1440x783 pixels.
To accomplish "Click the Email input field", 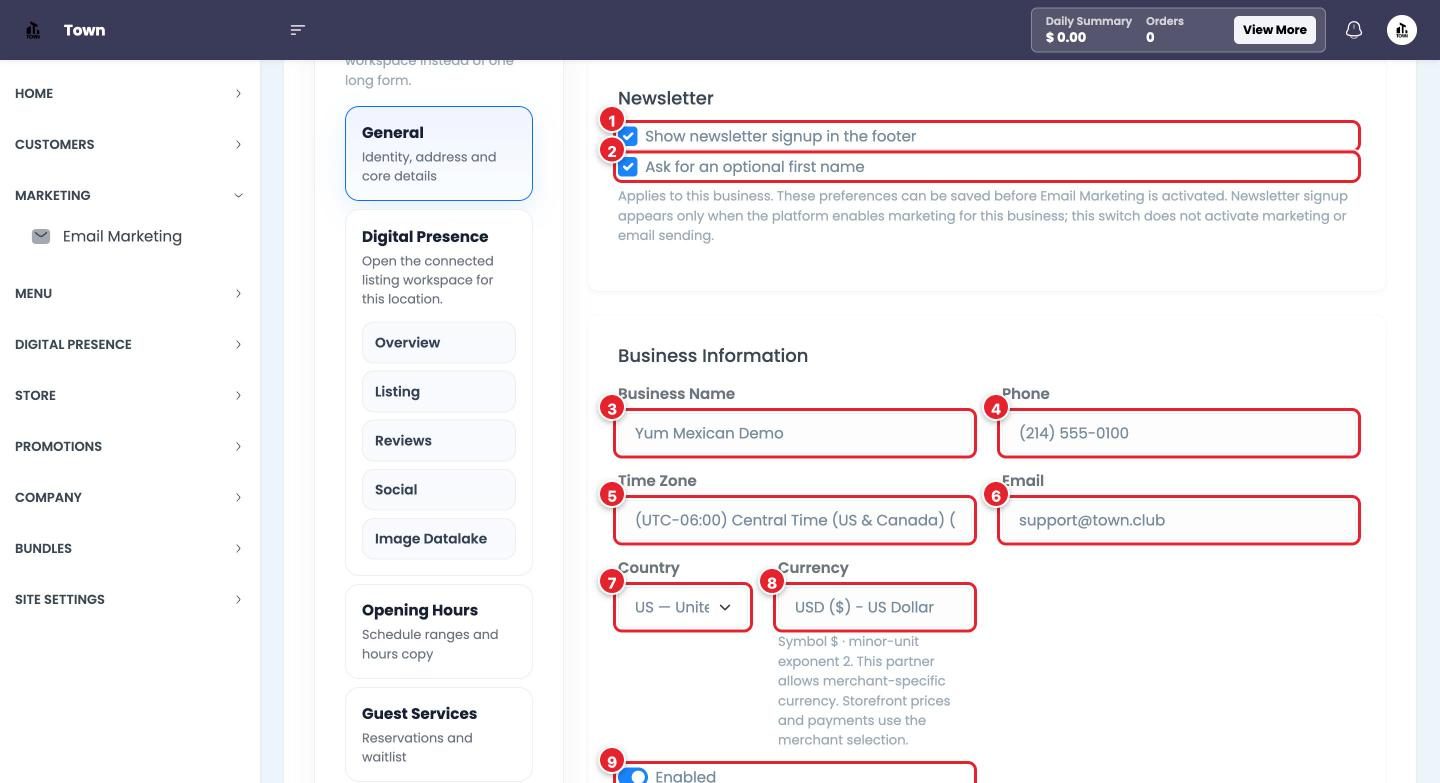I will tap(1180, 520).
